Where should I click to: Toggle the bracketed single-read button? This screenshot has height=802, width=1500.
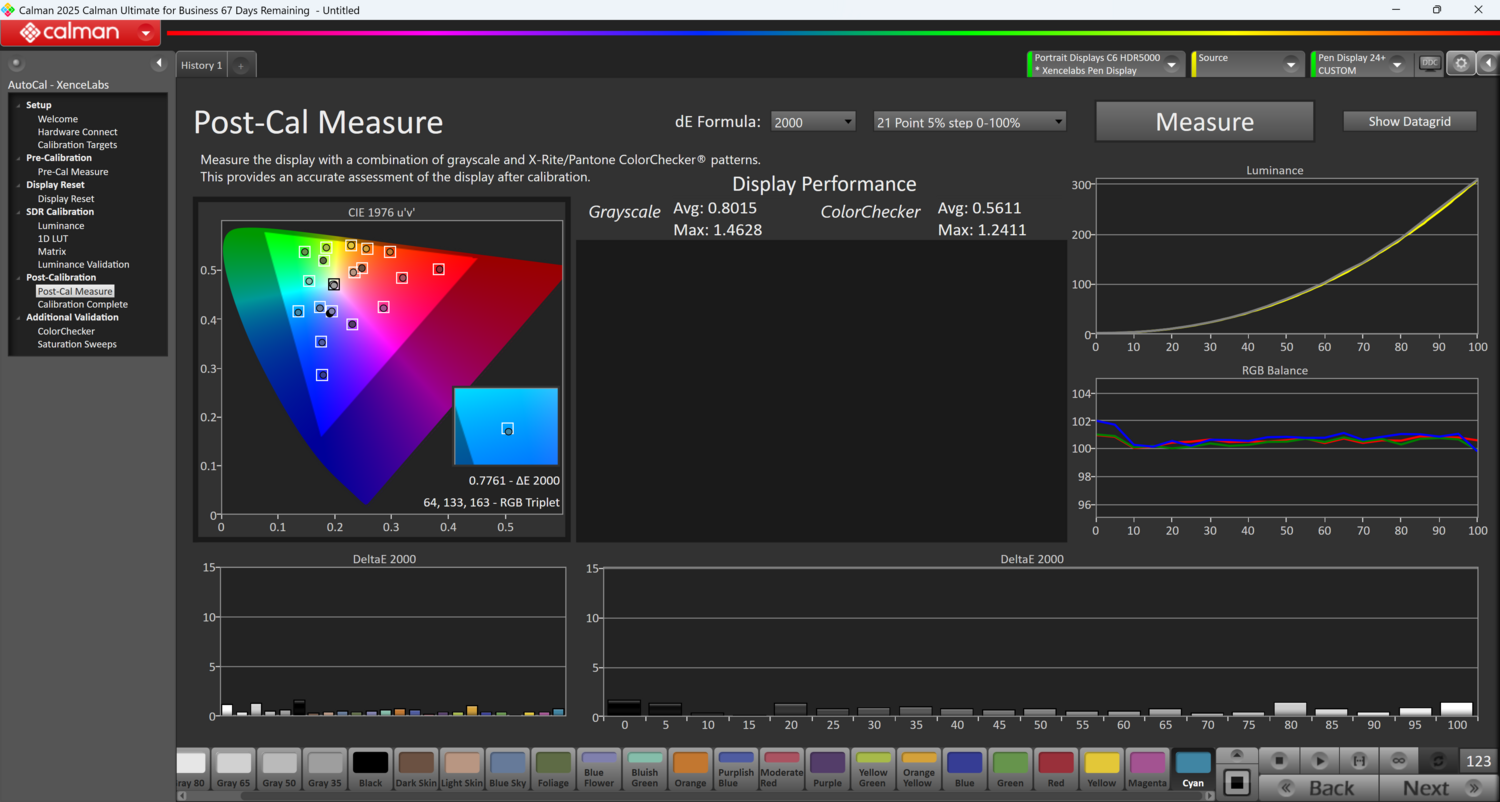coord(1359,761)
